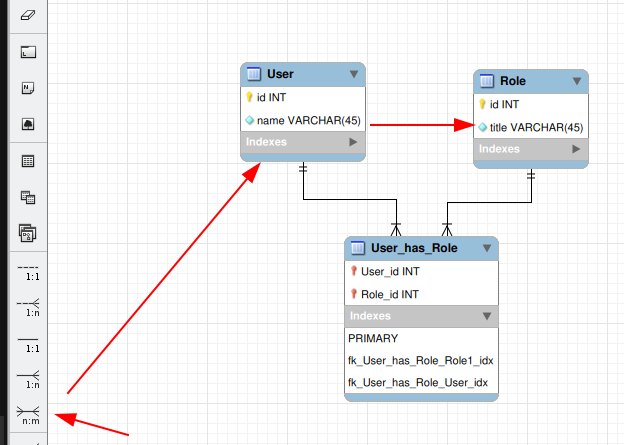
Task: Select the Eraser tool
Action: click(x=27, y=15)
